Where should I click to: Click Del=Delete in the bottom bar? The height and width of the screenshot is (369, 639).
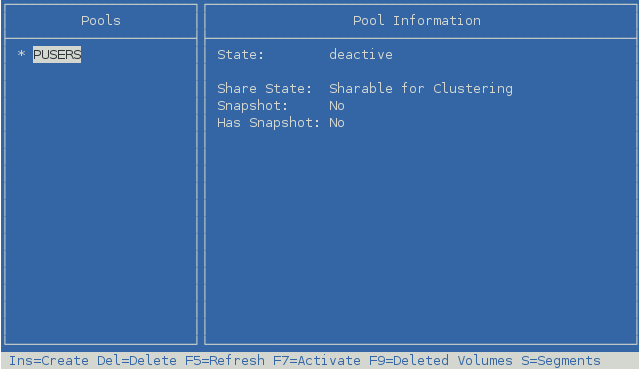pos(137,360)
